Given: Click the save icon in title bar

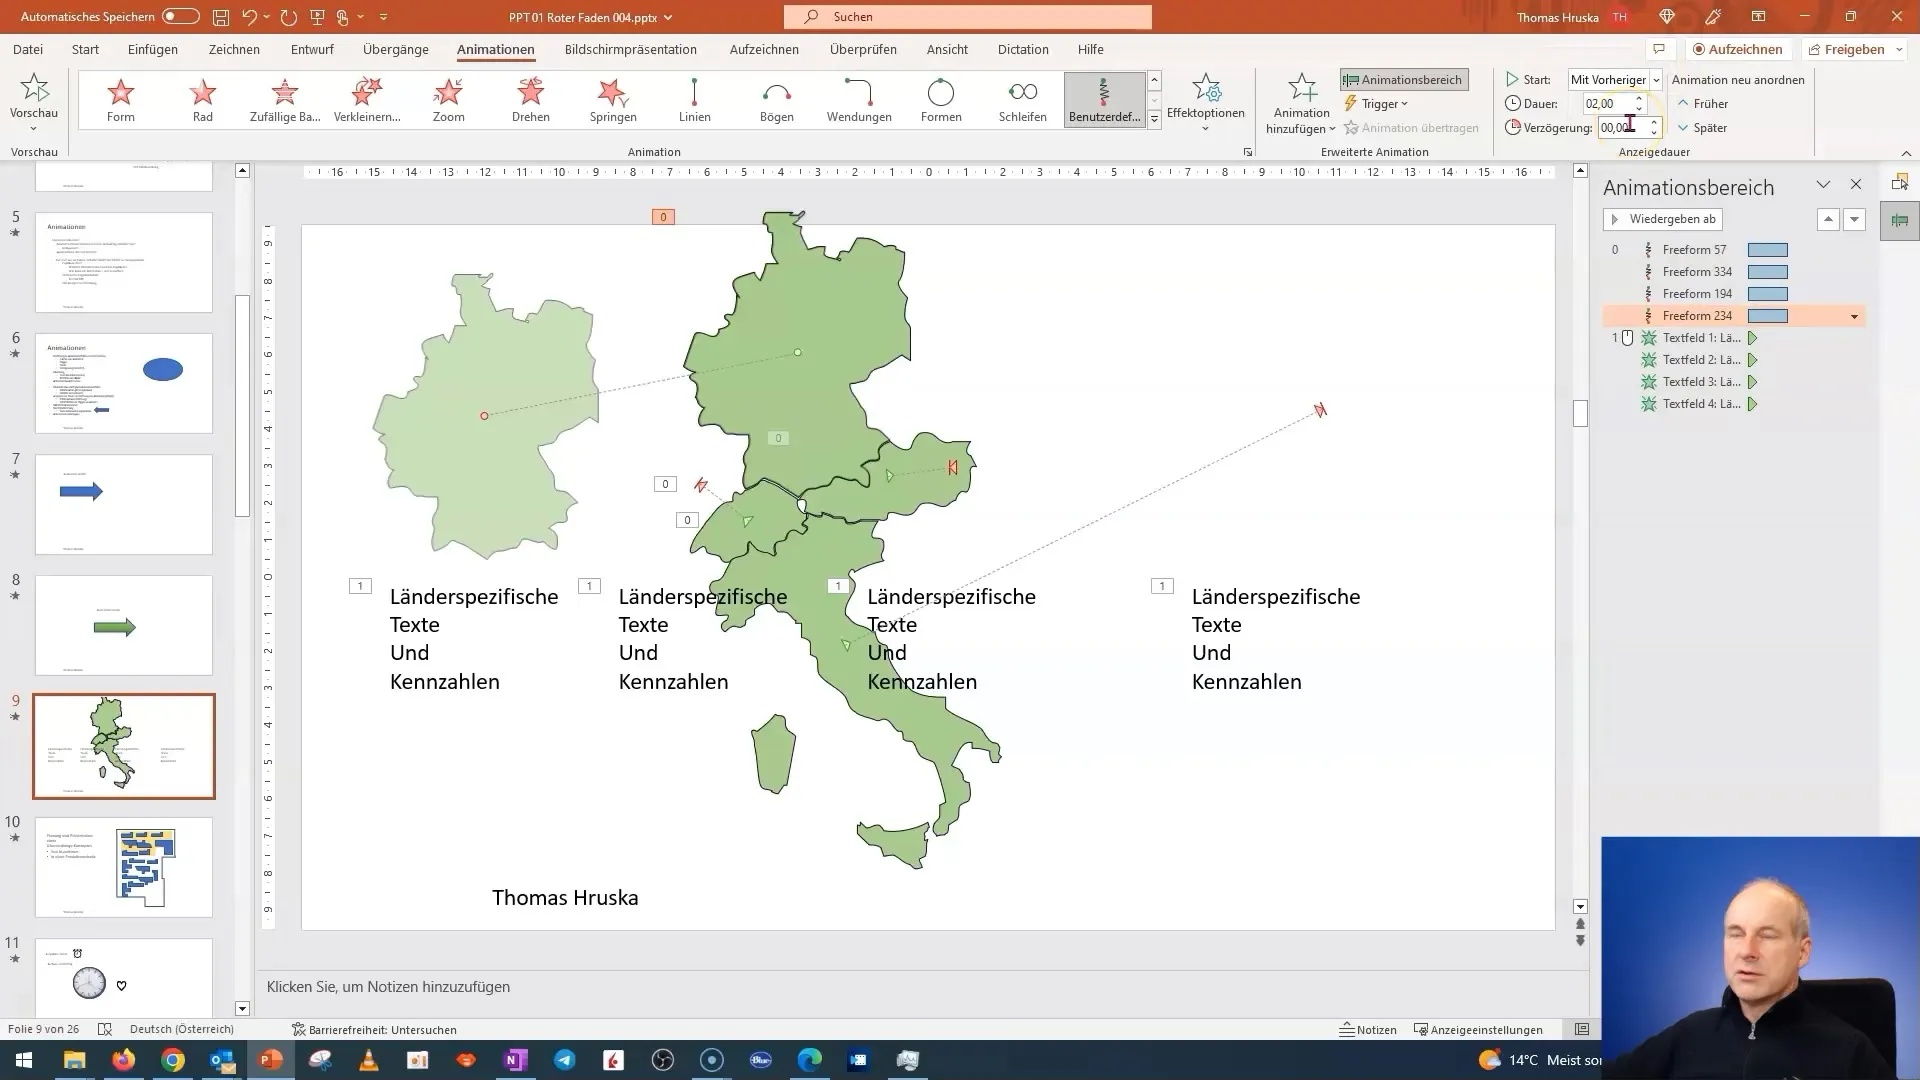Looking at the screenshot, I should pyautogui.click(x=220, y=17).
